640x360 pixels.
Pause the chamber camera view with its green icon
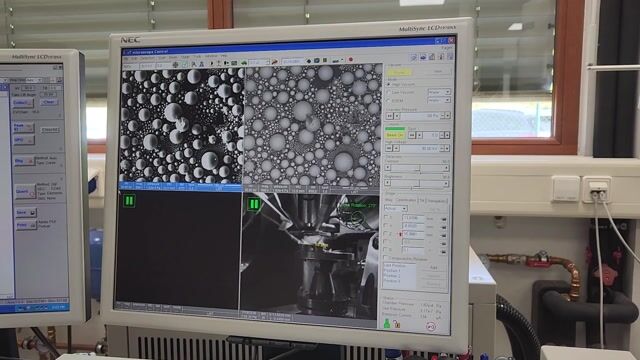[254, 203]
